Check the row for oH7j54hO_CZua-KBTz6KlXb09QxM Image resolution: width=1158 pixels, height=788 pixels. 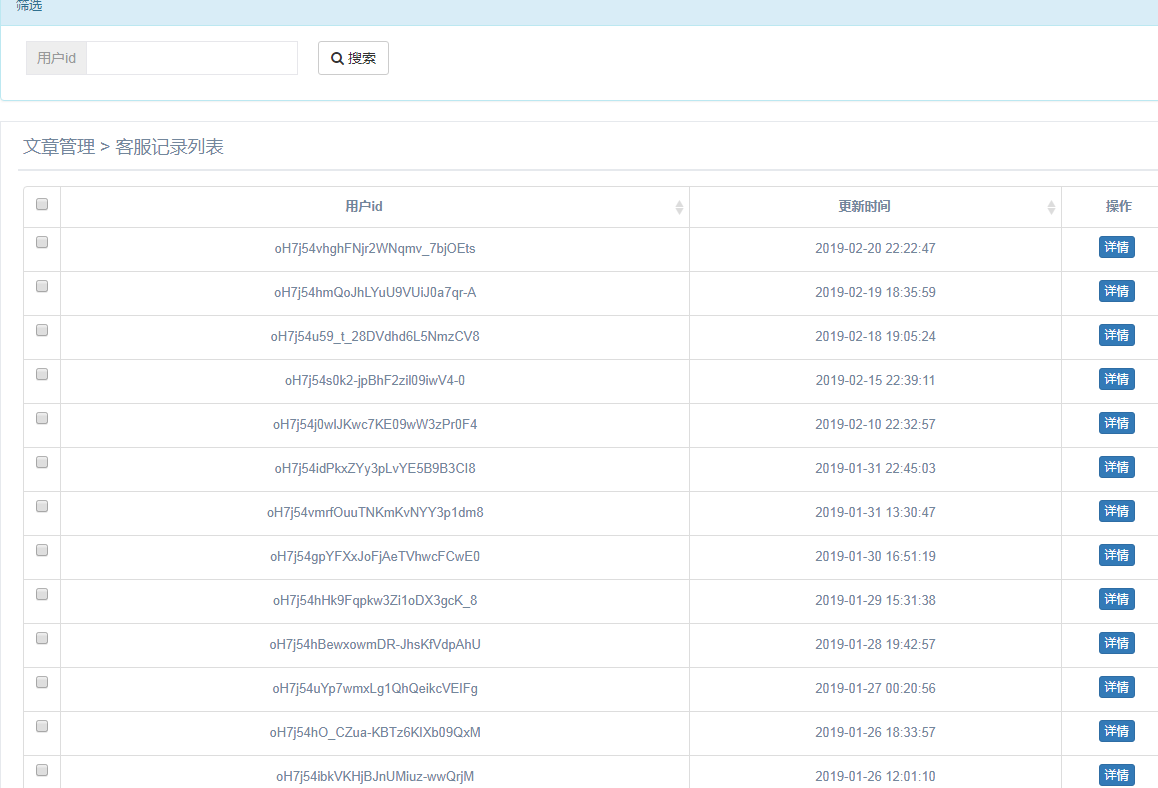coord(42,726)
